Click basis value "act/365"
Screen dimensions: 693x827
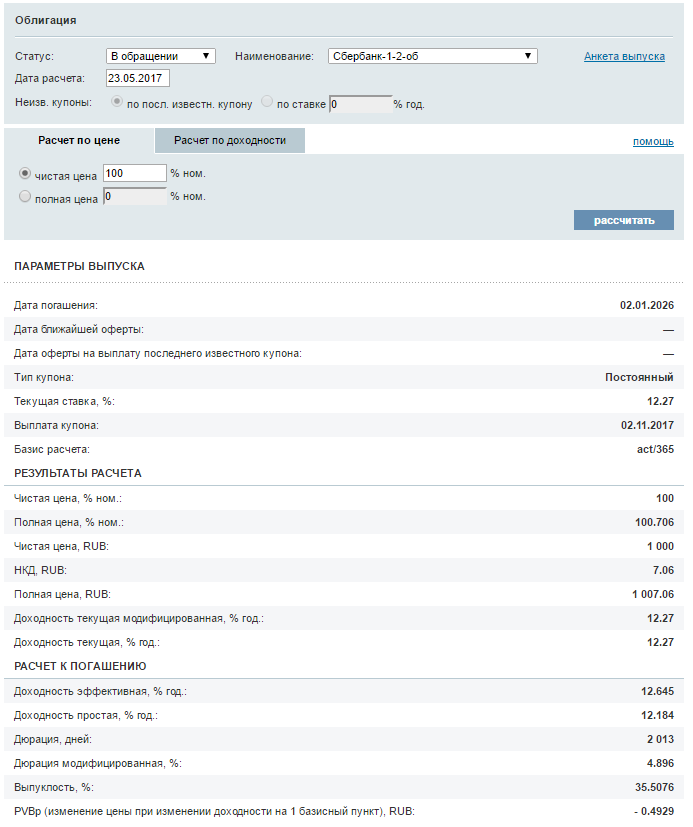click(655, 449)
